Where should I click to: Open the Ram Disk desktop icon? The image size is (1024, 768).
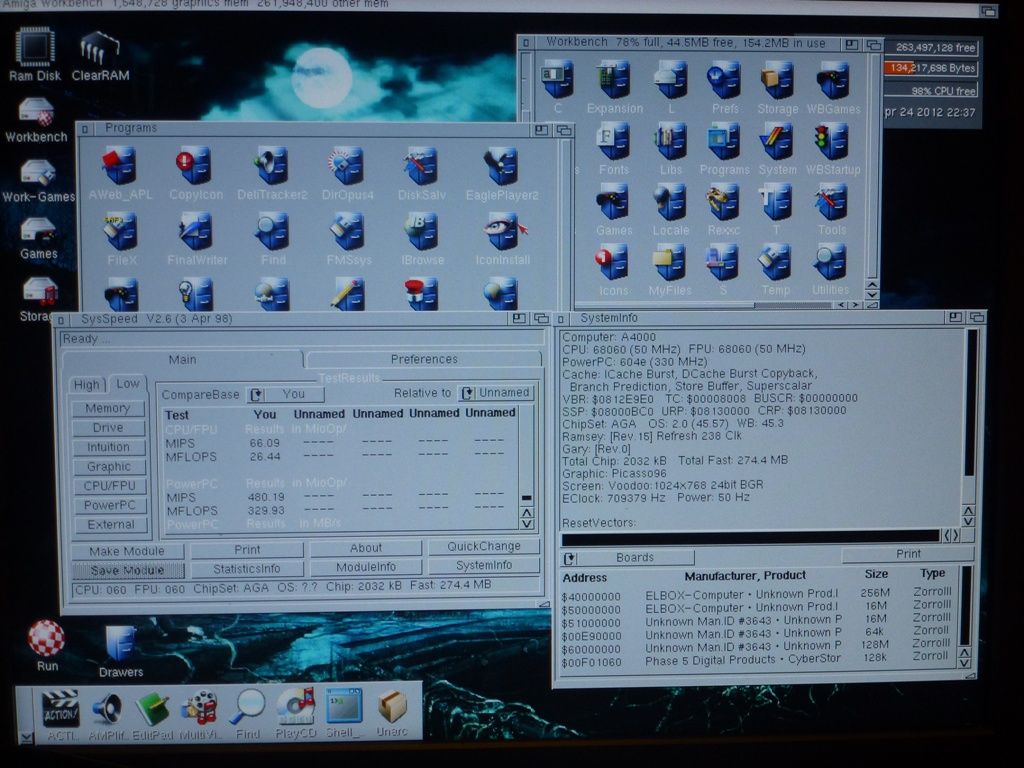pos(35,47)
